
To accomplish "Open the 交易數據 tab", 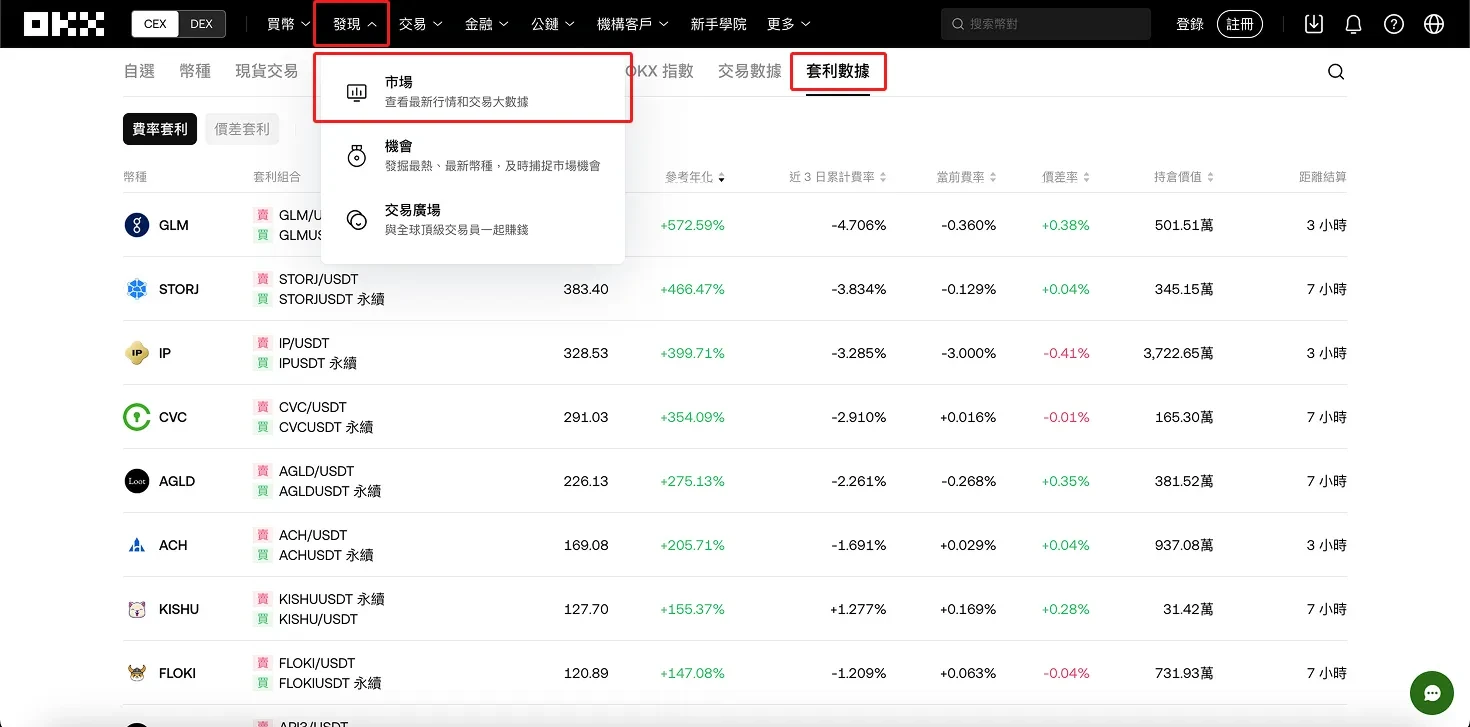I will click(750, 71).
